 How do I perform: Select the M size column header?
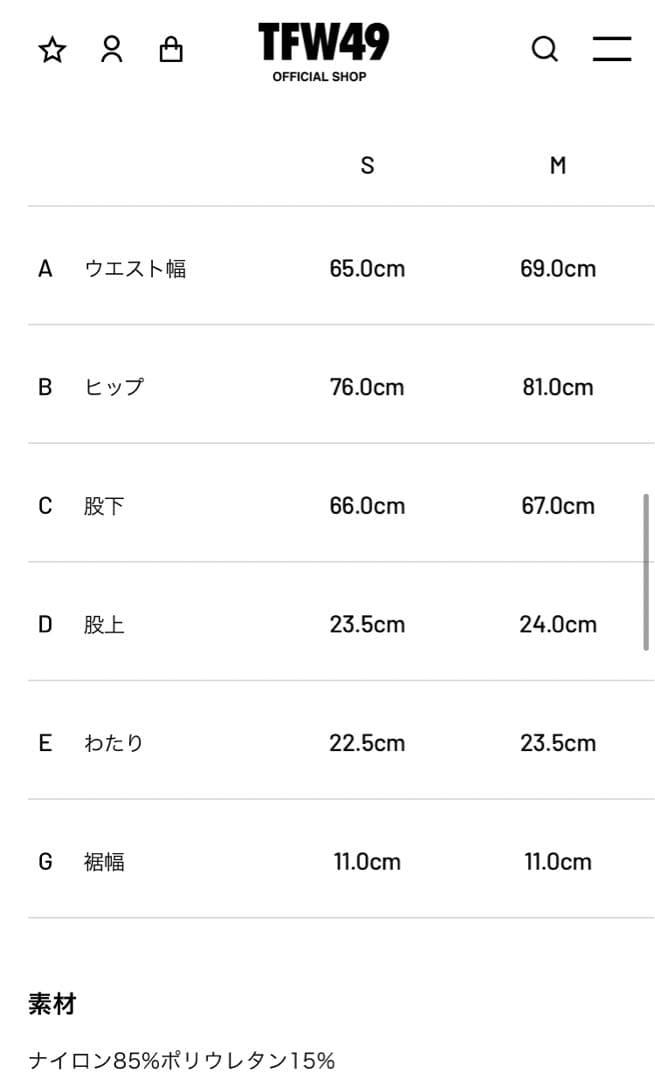pos(557,166)
